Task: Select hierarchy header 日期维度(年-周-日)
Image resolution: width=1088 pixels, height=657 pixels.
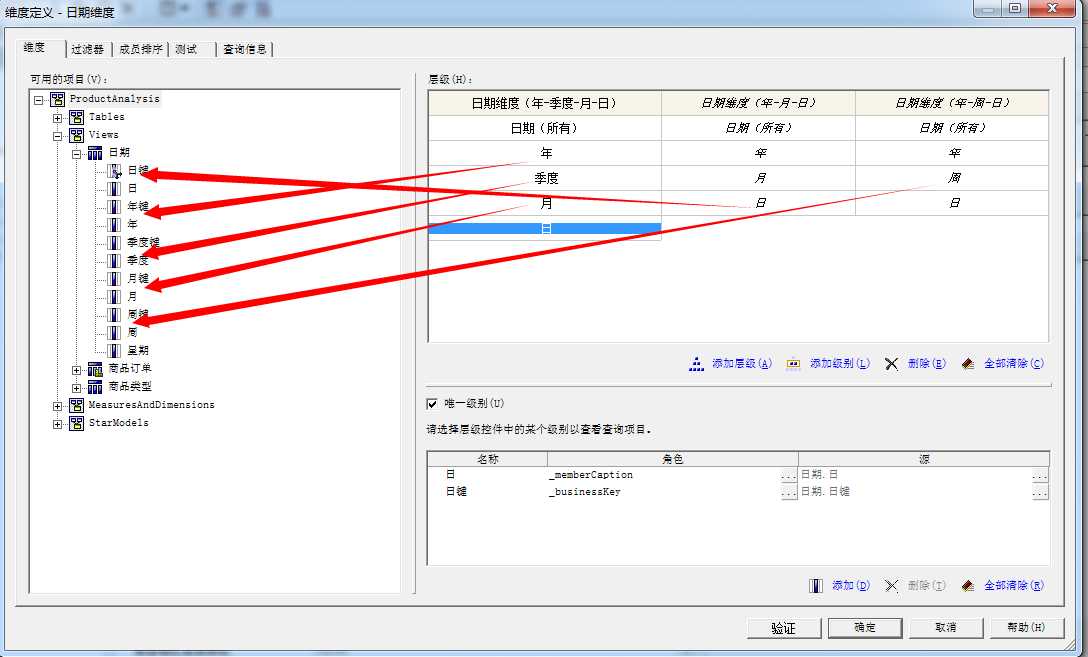Action: tap(952, 103)
